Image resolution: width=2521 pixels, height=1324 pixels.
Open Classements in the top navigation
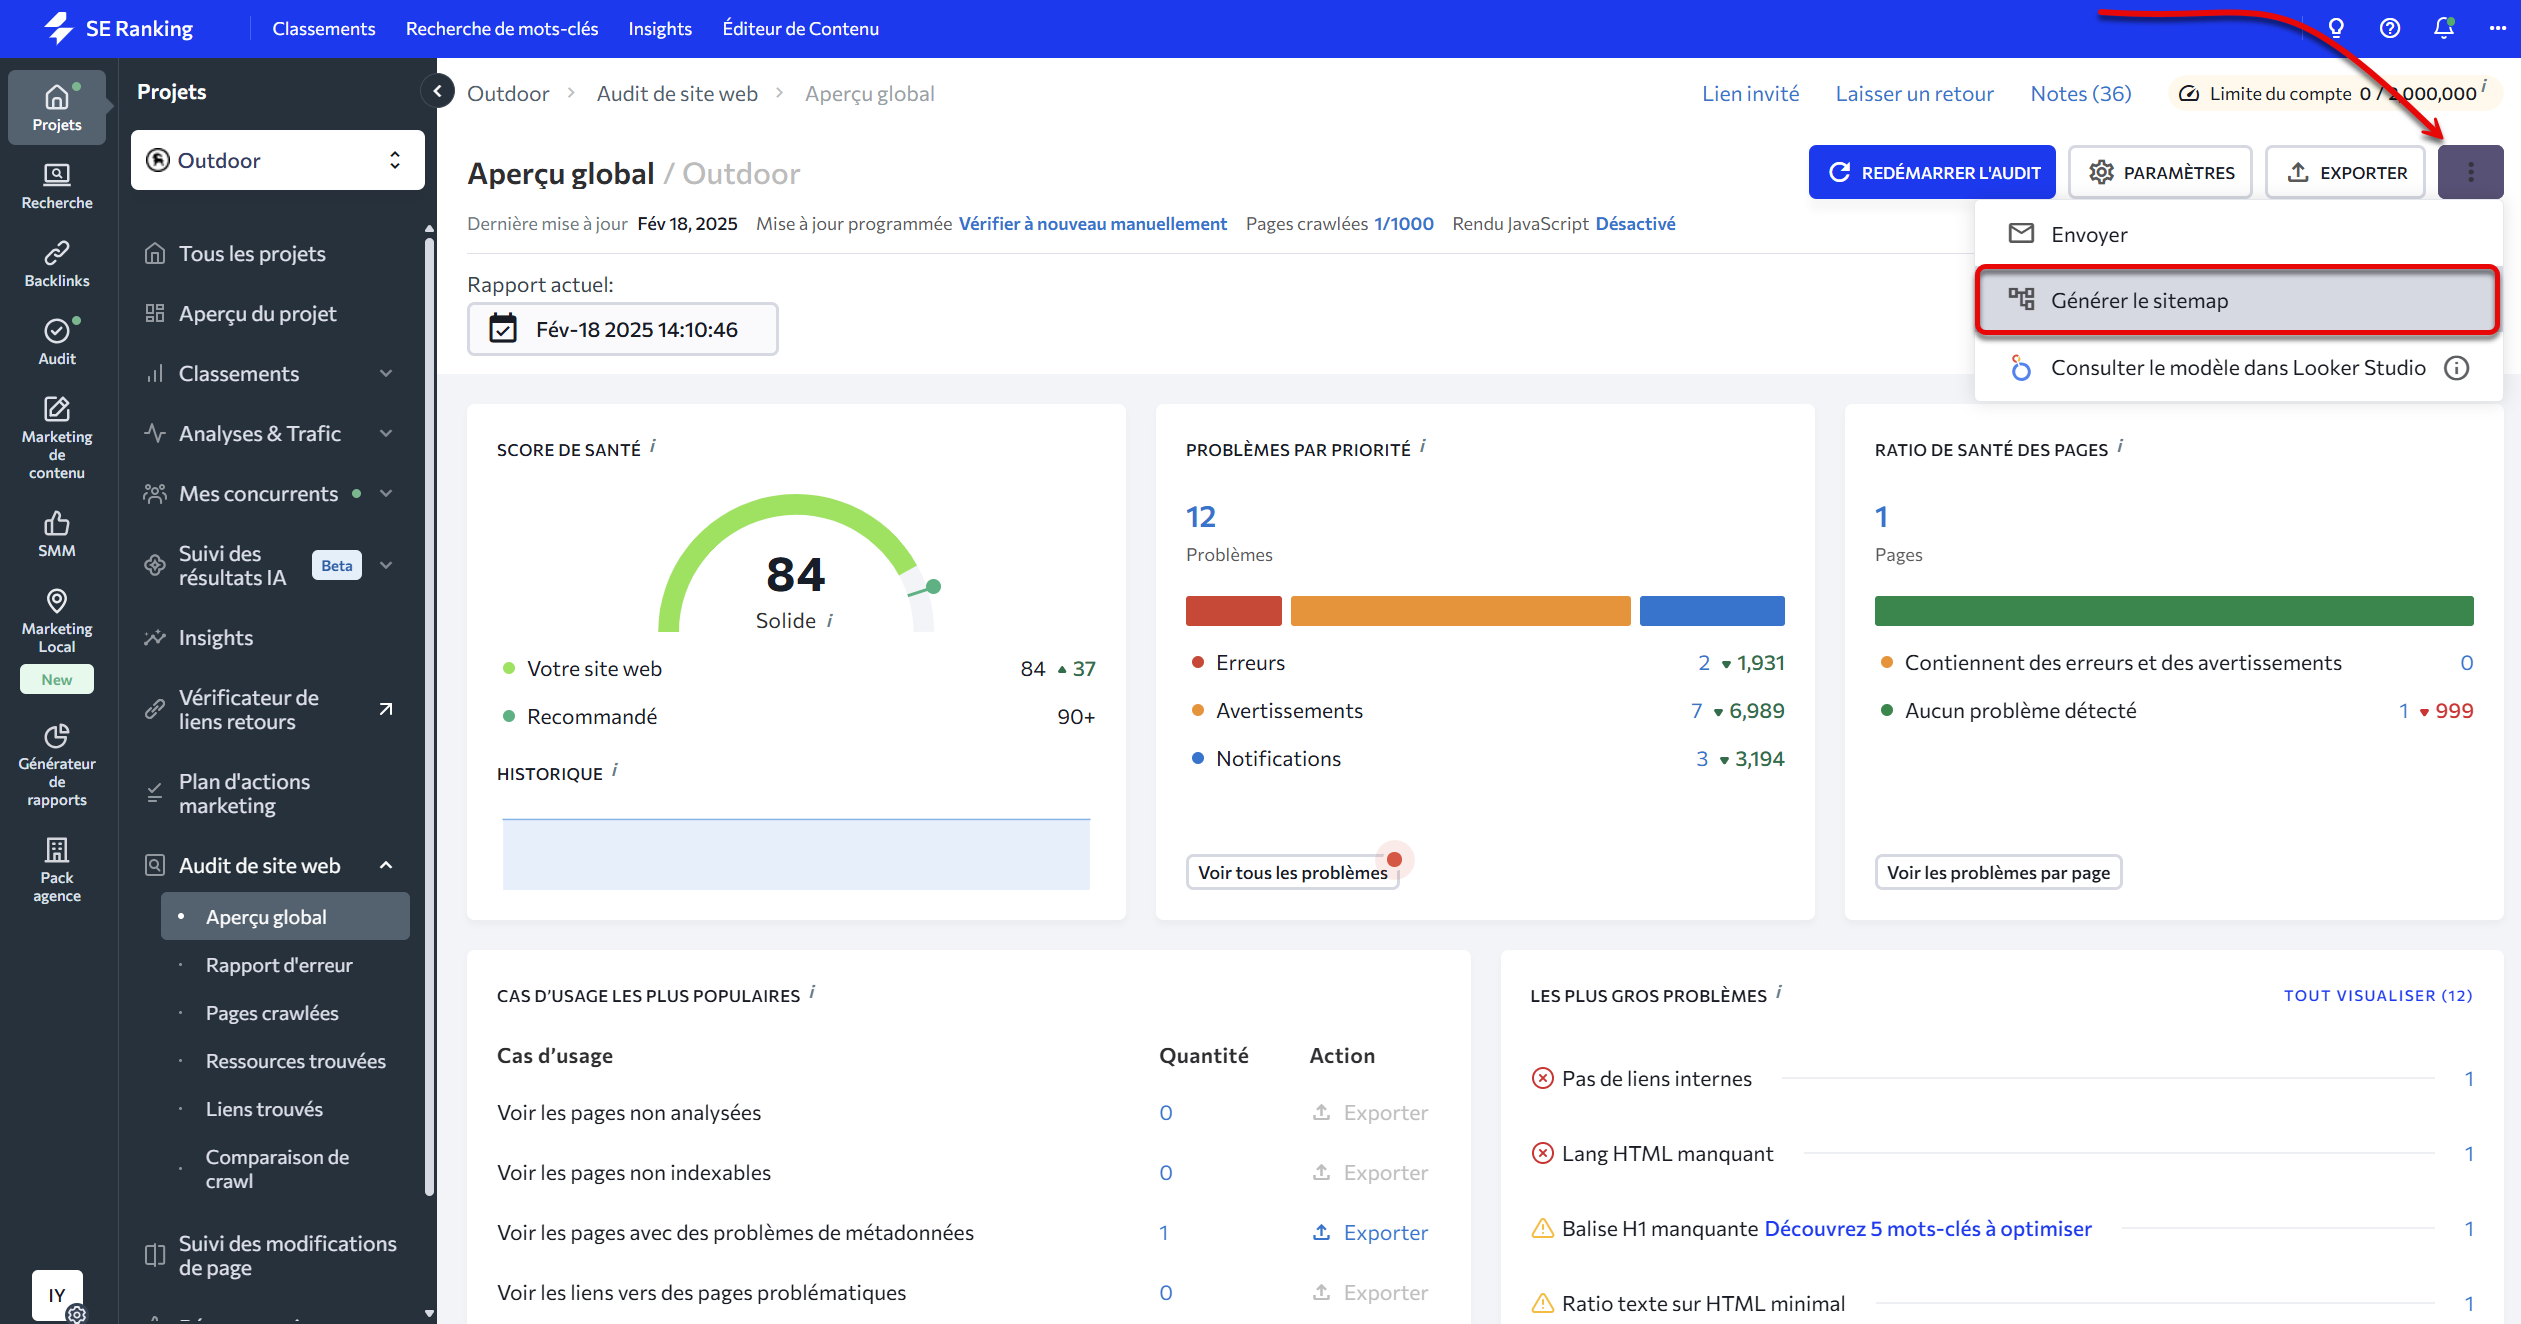coord(324,28)
